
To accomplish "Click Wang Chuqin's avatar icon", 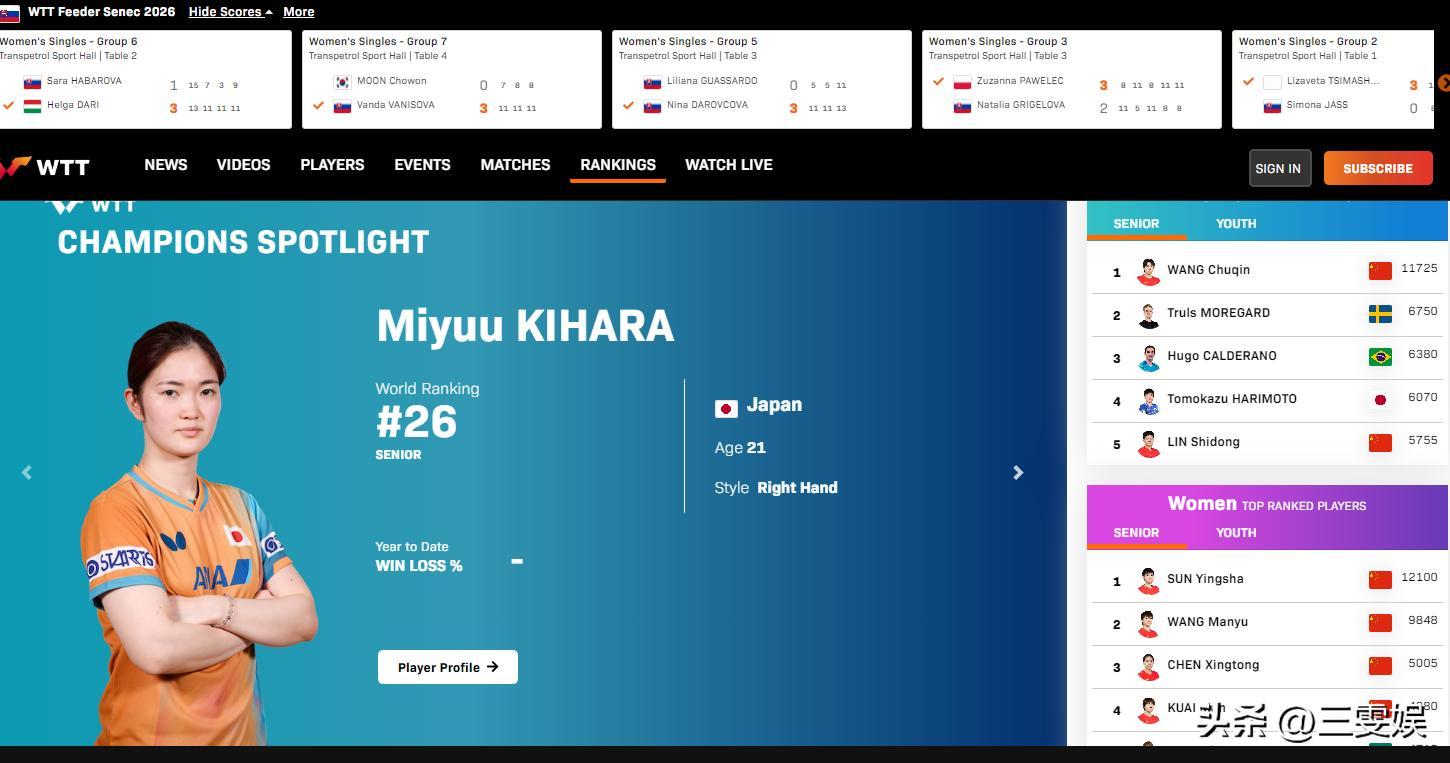I will (1148, 271).
